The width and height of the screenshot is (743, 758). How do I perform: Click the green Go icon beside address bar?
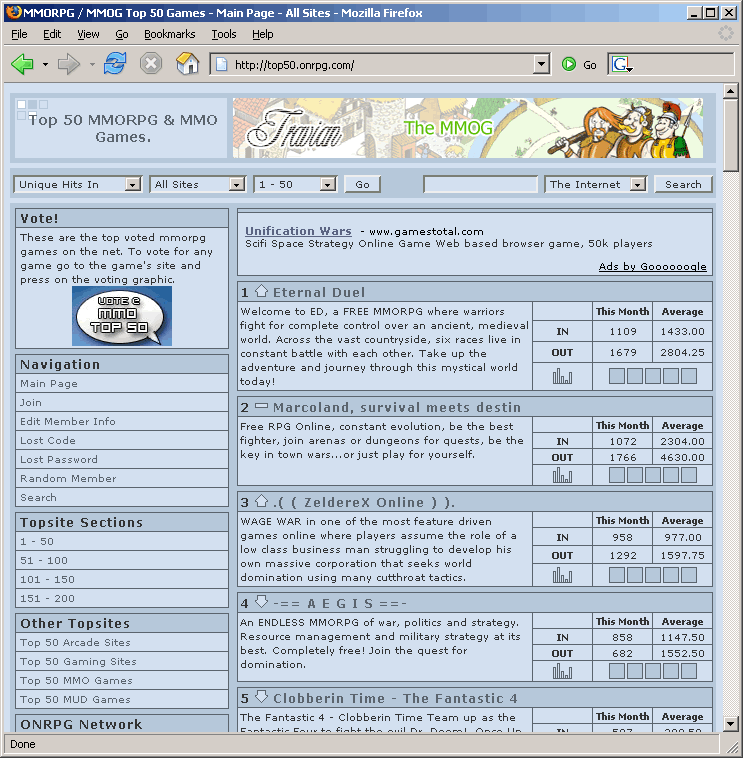pos(569,65)
